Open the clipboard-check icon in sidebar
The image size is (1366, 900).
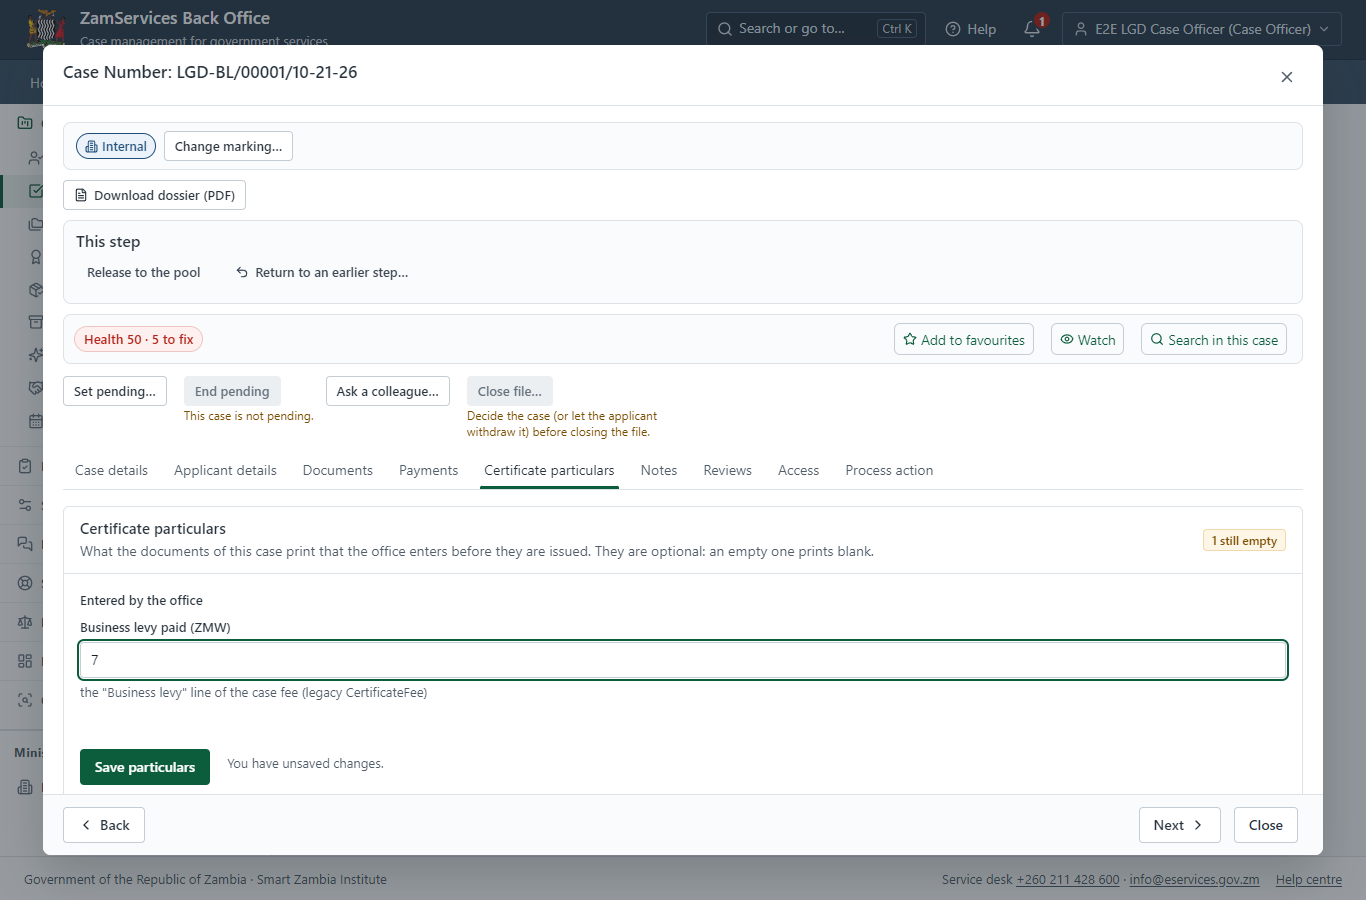25,466
